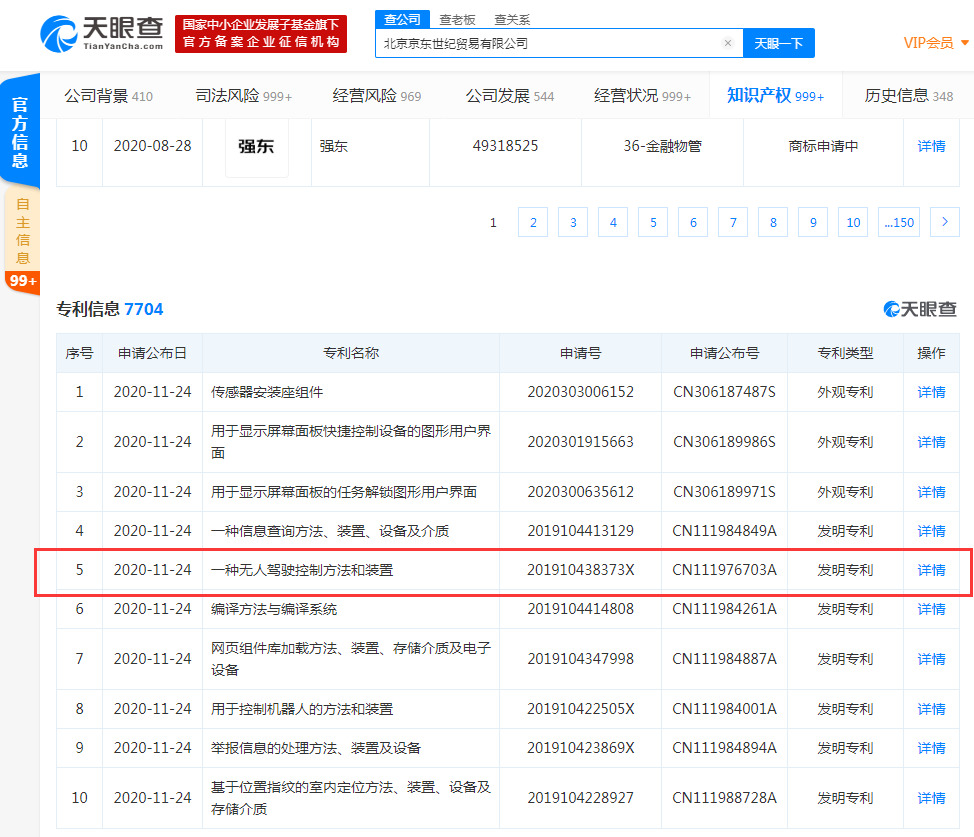Open 详情 for patent CN306189986S

(x=931, y=442)
